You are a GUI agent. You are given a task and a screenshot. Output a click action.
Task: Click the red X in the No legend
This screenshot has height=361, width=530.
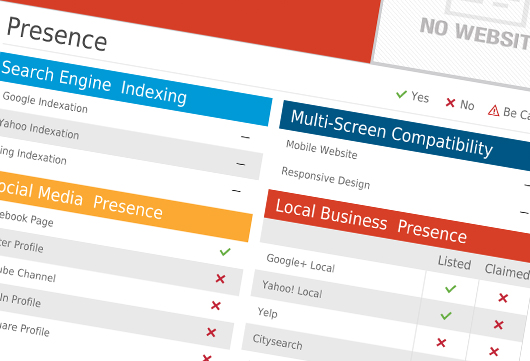450,102
